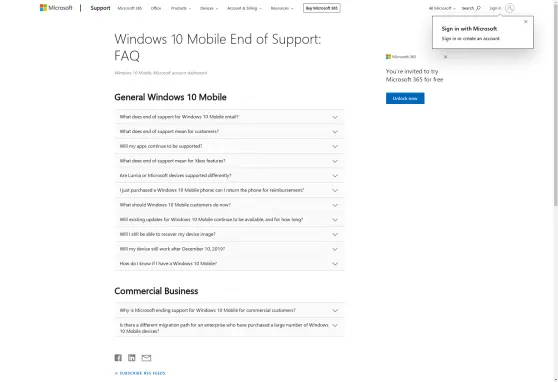Click the blue Unlock now button
The width and height of the screenshot is (558, 382).
point(405,98)
